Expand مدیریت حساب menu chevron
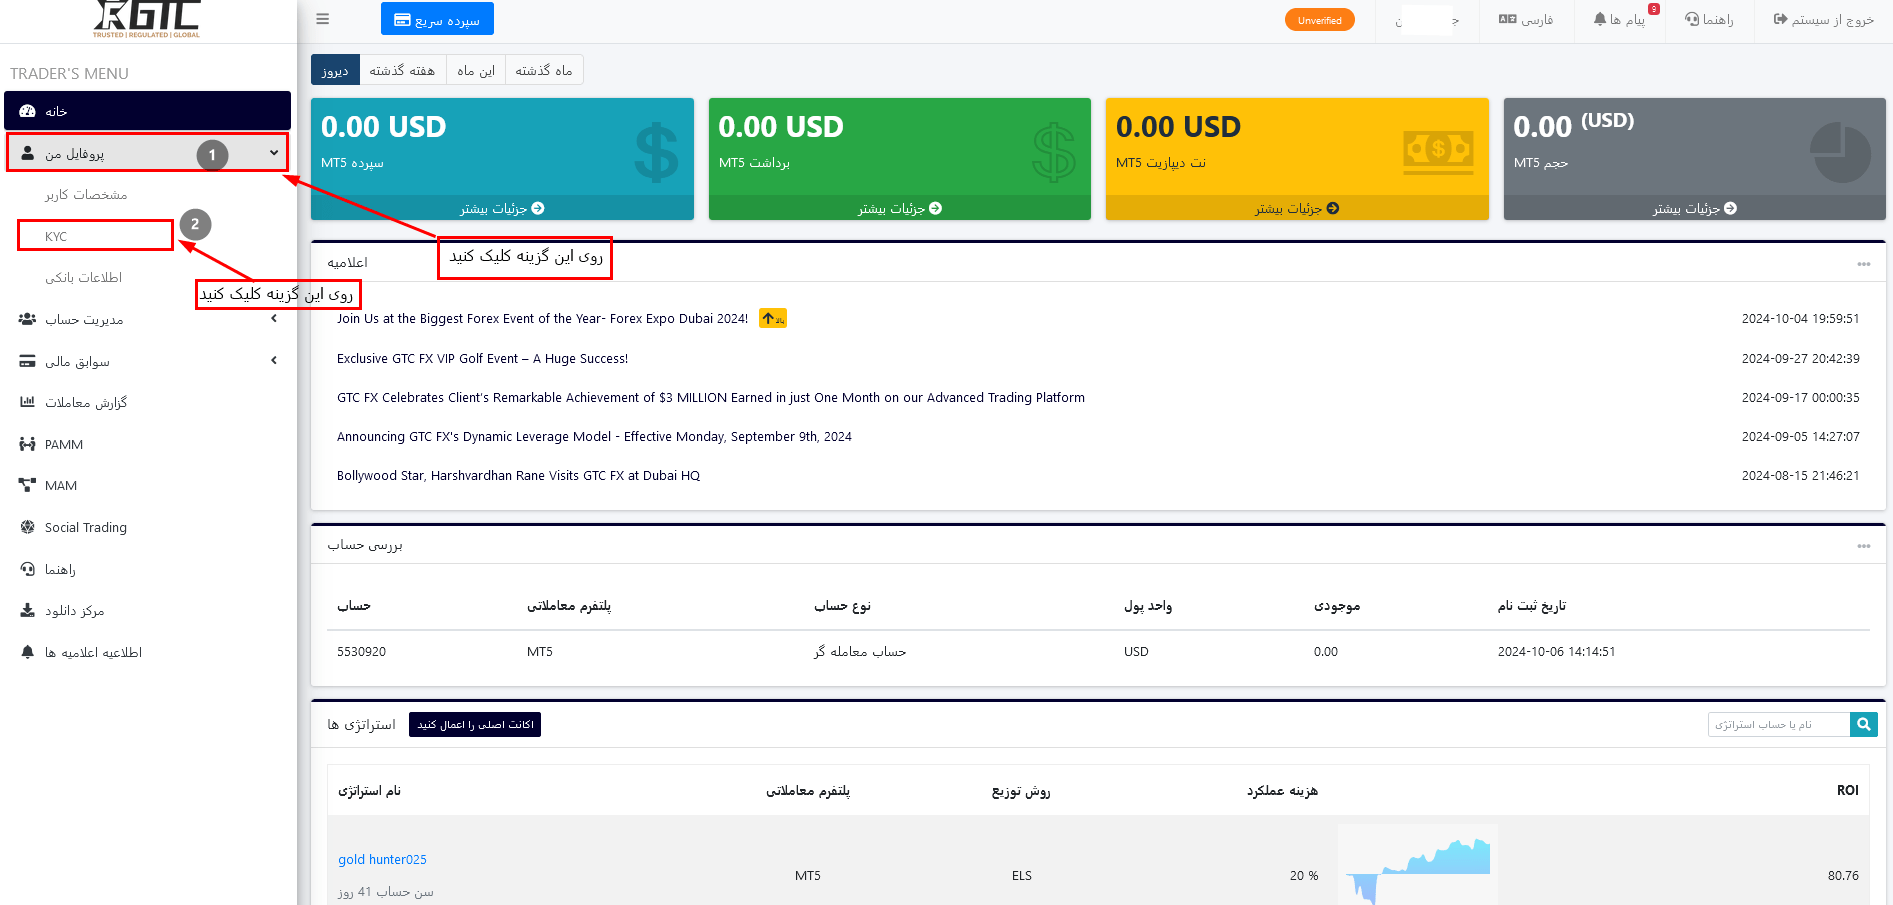The width and height of the screenshot is (1893, 905). 274,319
